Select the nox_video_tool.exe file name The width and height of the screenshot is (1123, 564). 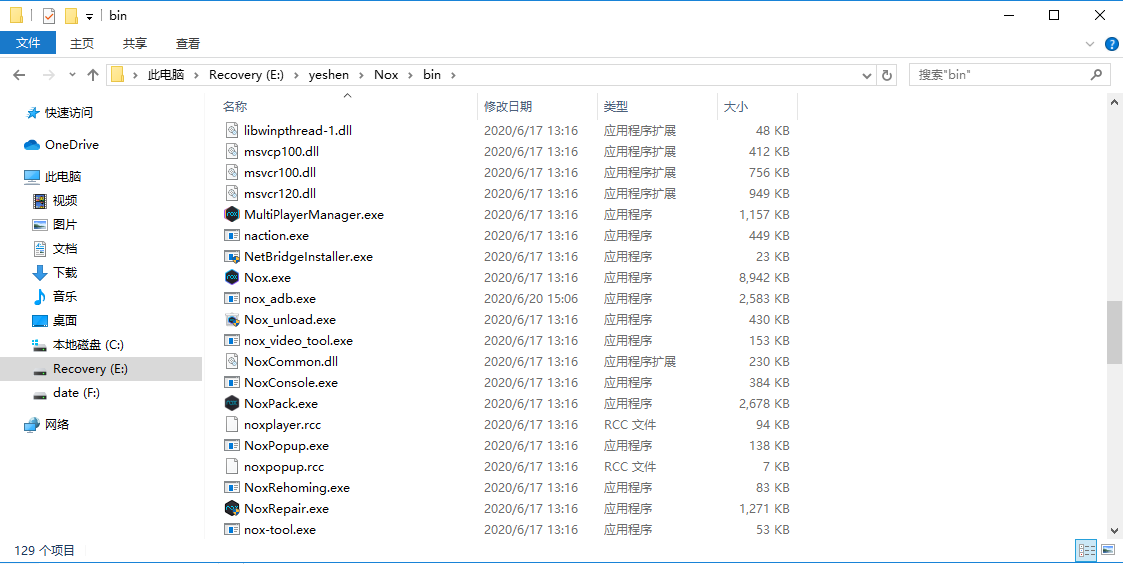tap(299, 340)
